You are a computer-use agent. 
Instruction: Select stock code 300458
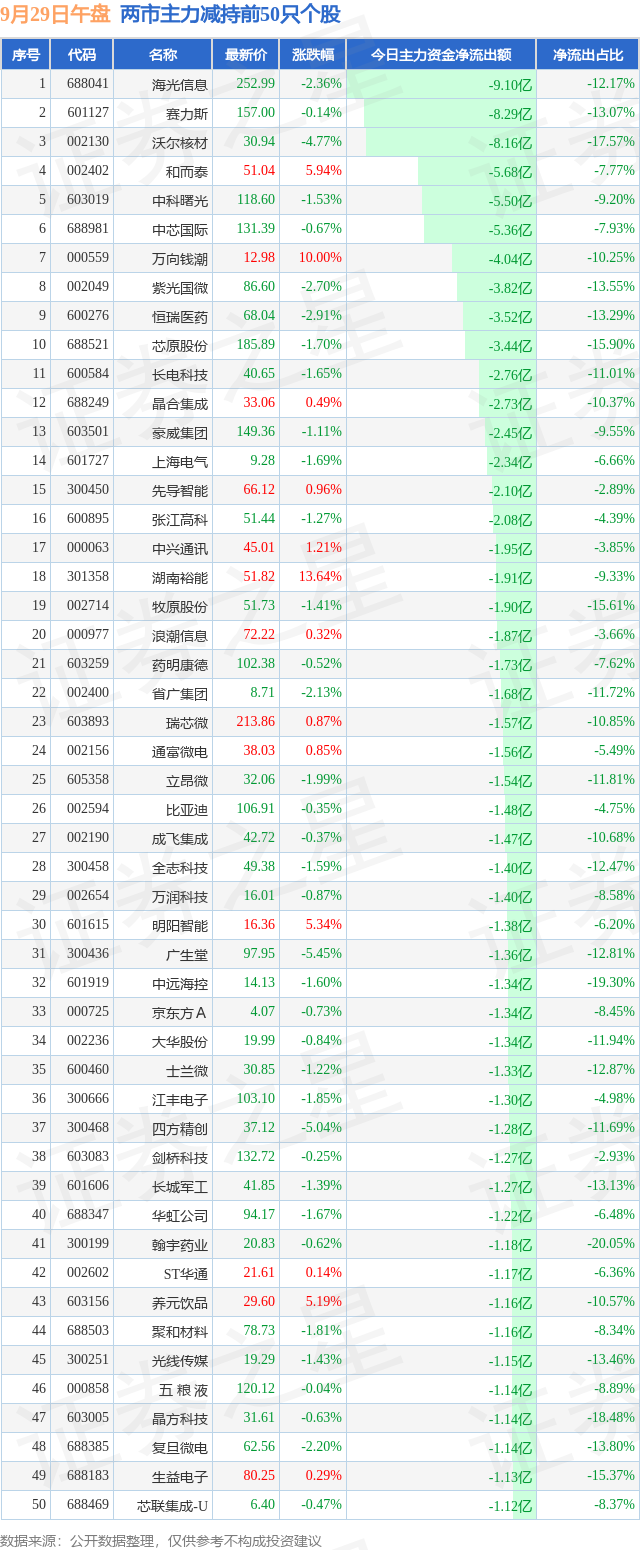[88, 867]
